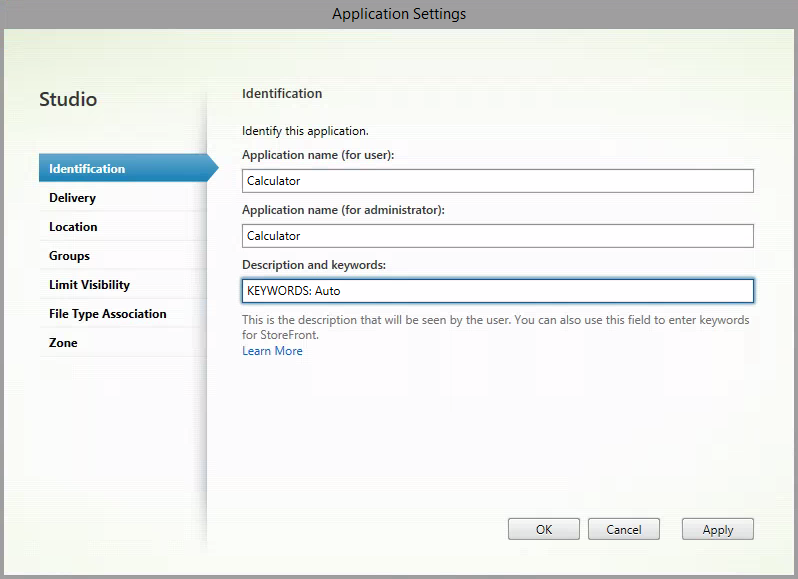Open the Zone settings page
The height and width of the screenshot is (579, 798).
click(63, 343)
